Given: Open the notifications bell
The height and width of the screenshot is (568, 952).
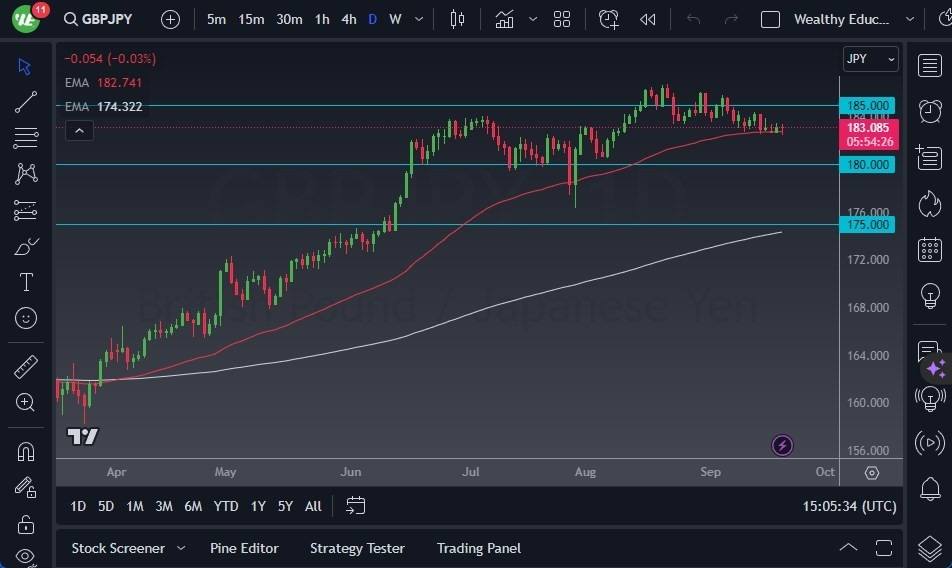Looking at the screenshot, I should tap(930, 488).
